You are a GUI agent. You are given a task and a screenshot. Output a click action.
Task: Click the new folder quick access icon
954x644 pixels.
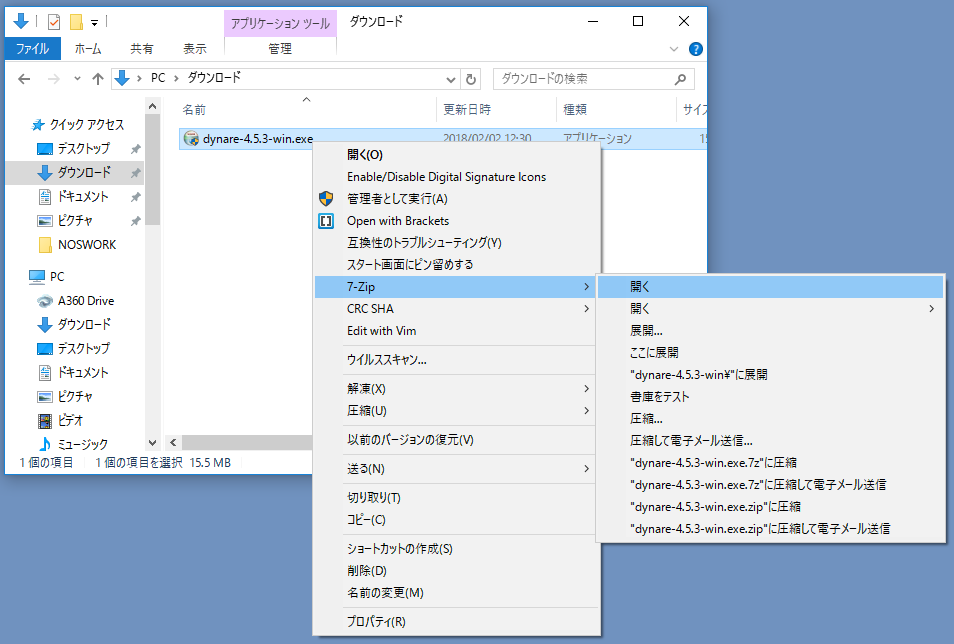pos(76,23)
